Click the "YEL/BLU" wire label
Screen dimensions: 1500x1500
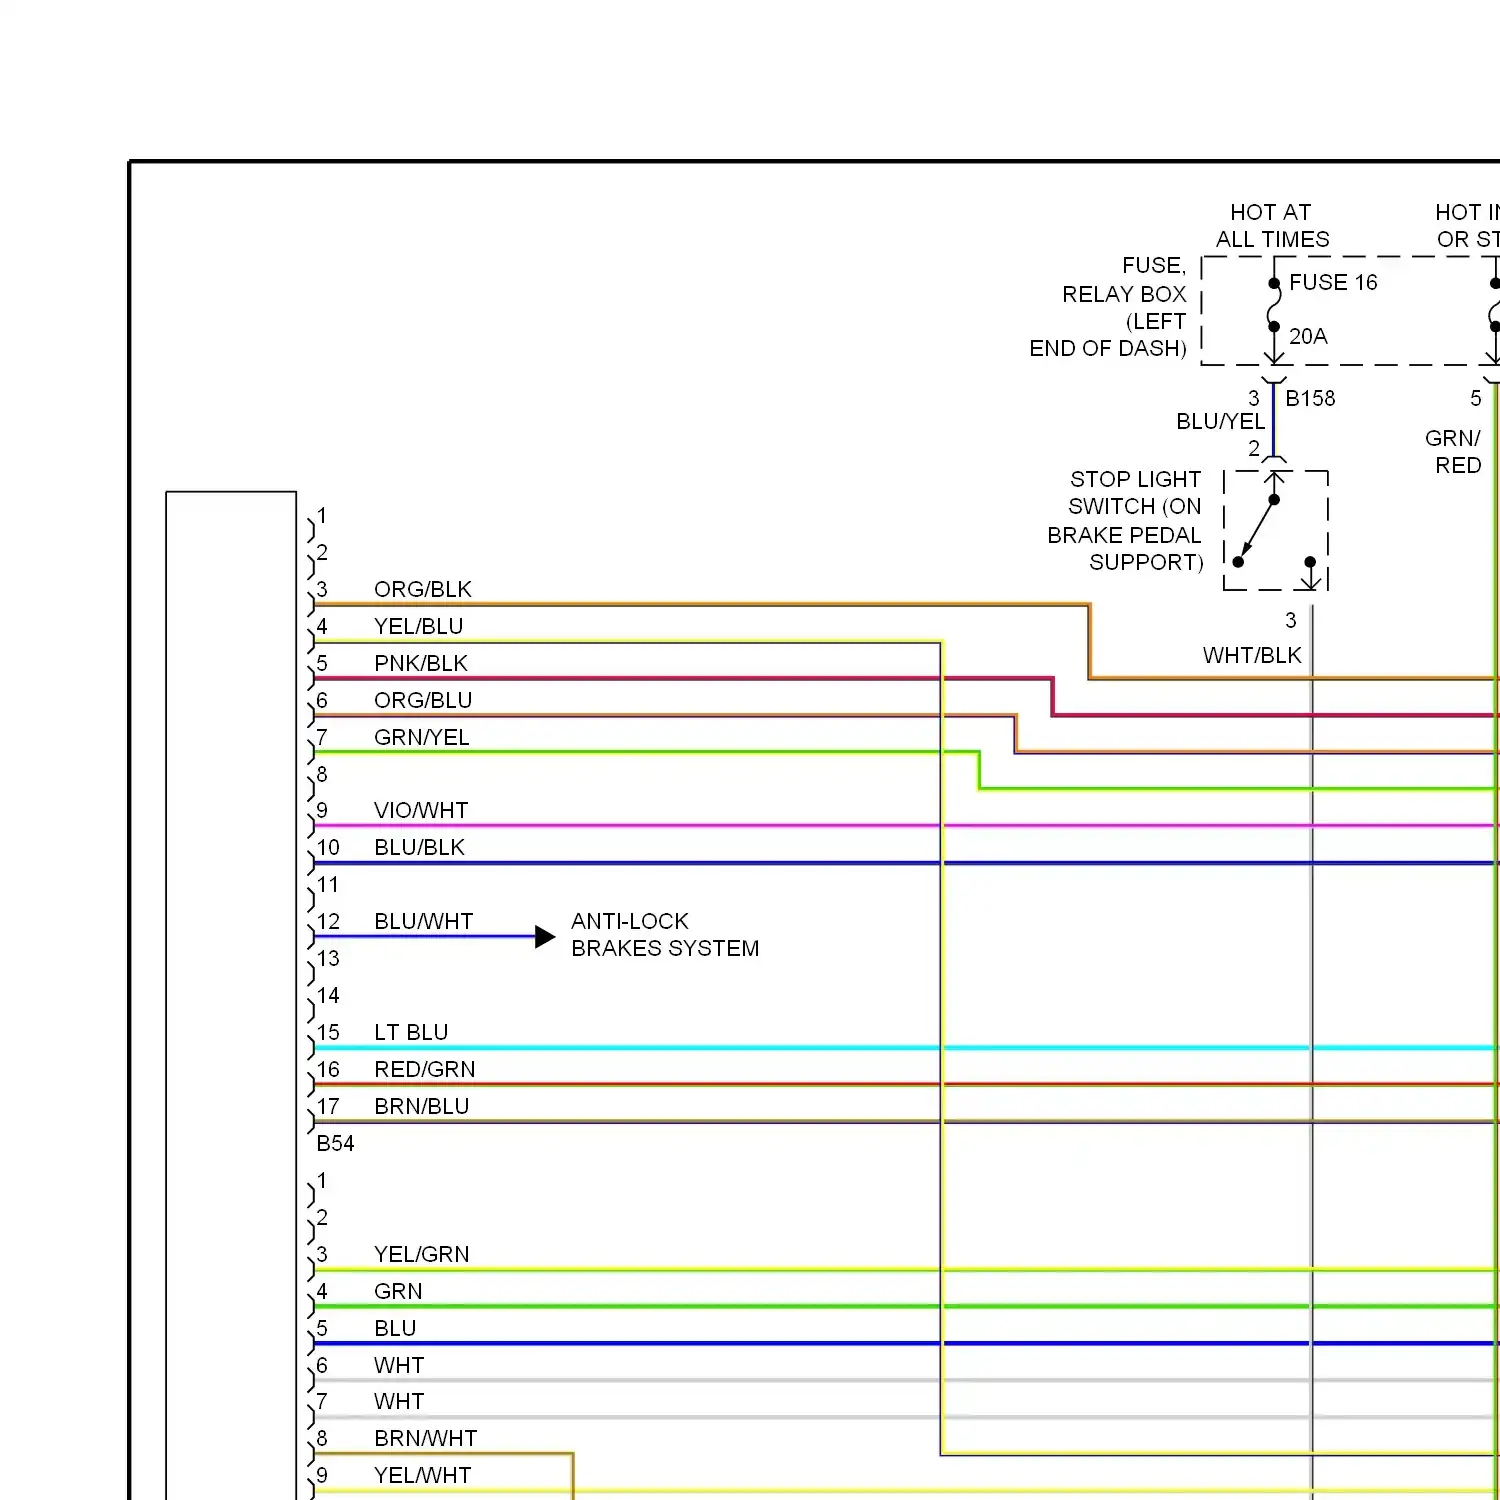coord(419,627)
